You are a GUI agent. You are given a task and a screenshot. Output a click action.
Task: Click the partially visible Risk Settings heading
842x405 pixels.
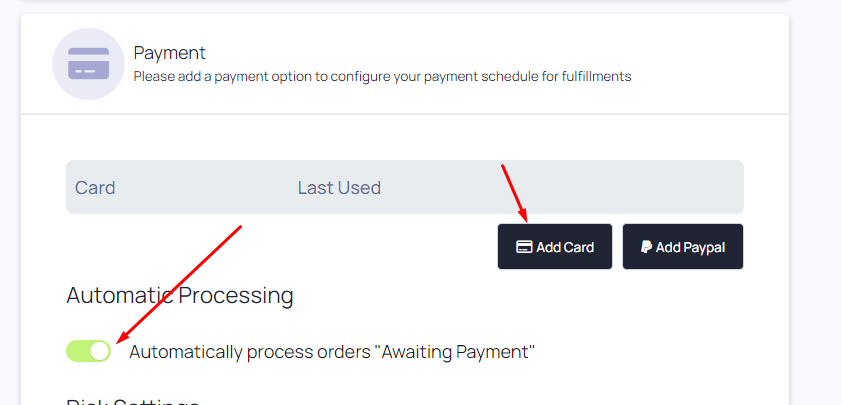(133, 400)
